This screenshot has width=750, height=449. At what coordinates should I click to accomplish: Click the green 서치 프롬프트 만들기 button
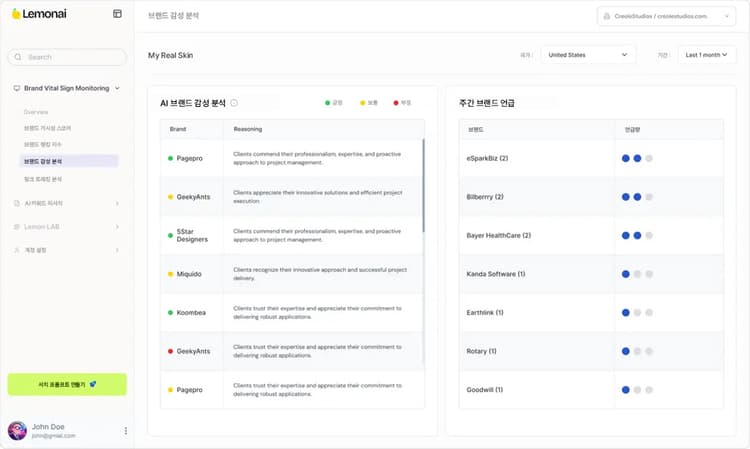pyautogui.click(x=67, y=384)
